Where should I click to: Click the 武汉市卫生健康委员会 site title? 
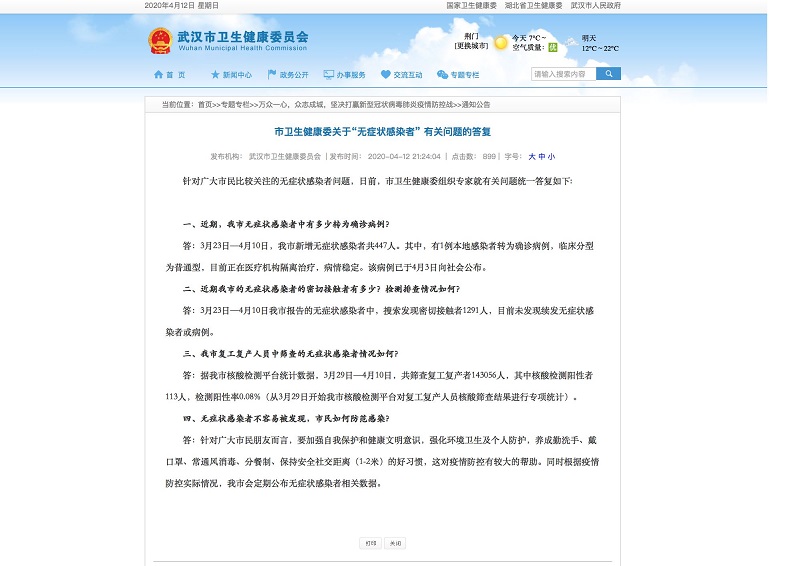pyautogui.click(x=243, y=37)
